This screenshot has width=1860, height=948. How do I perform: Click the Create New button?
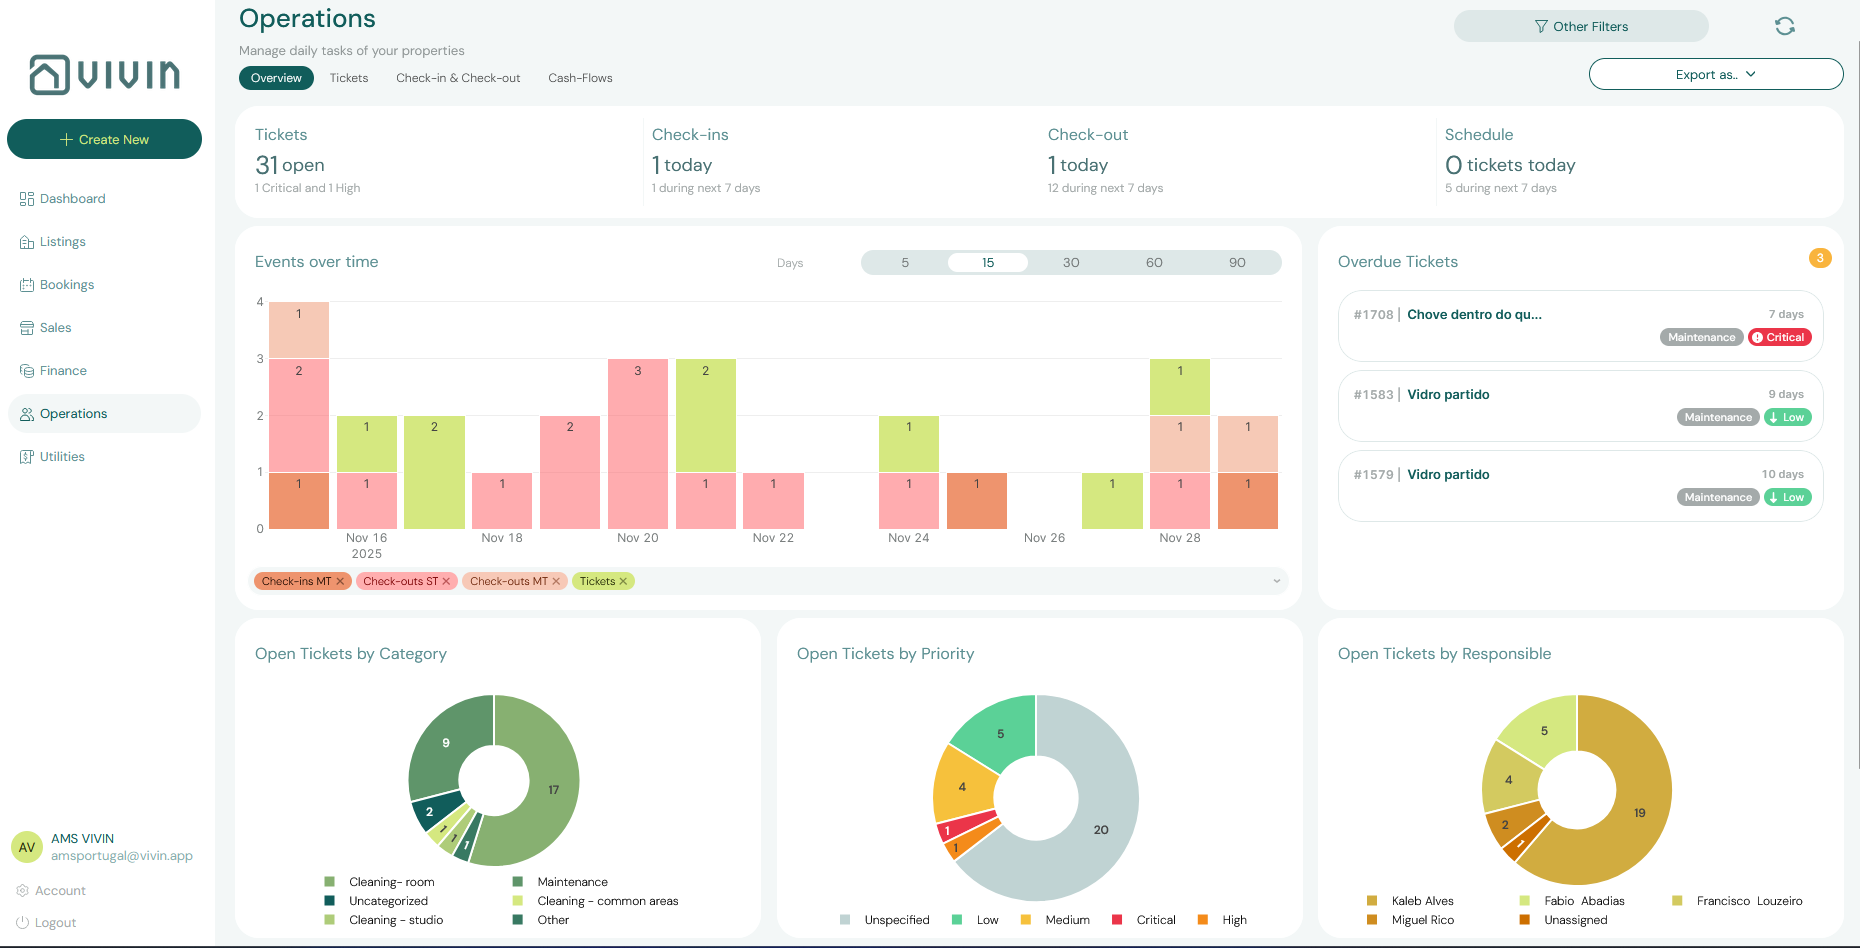[104, 139]
